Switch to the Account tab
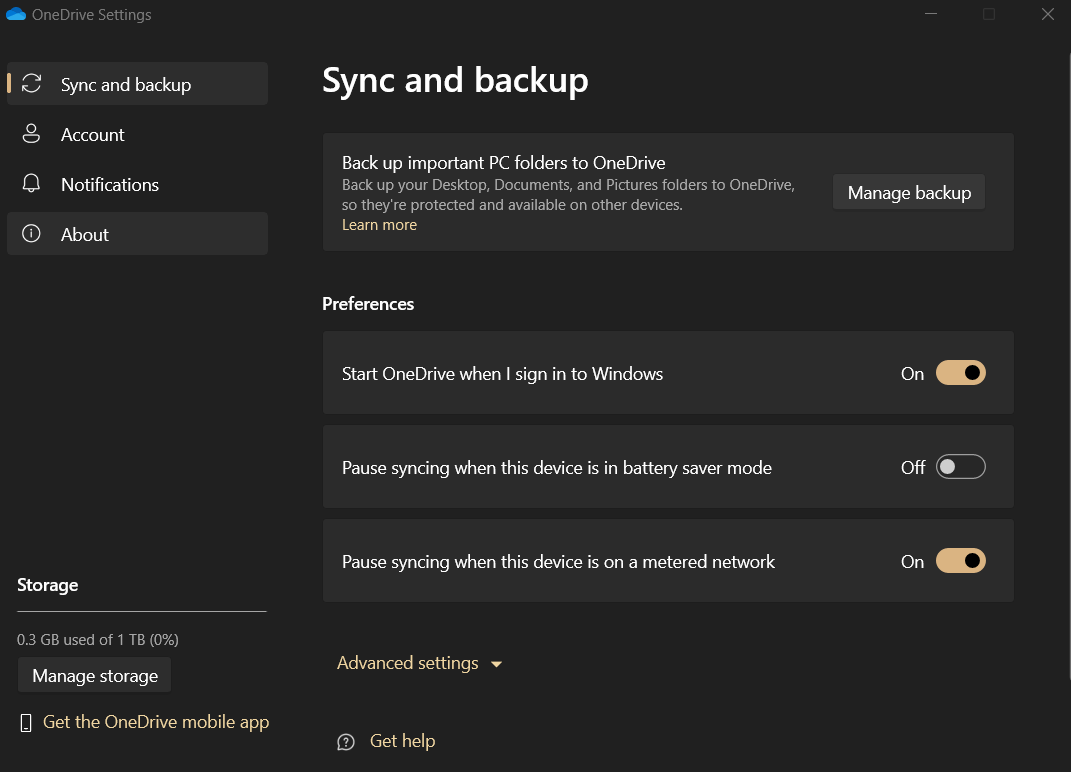 [137, 134]
